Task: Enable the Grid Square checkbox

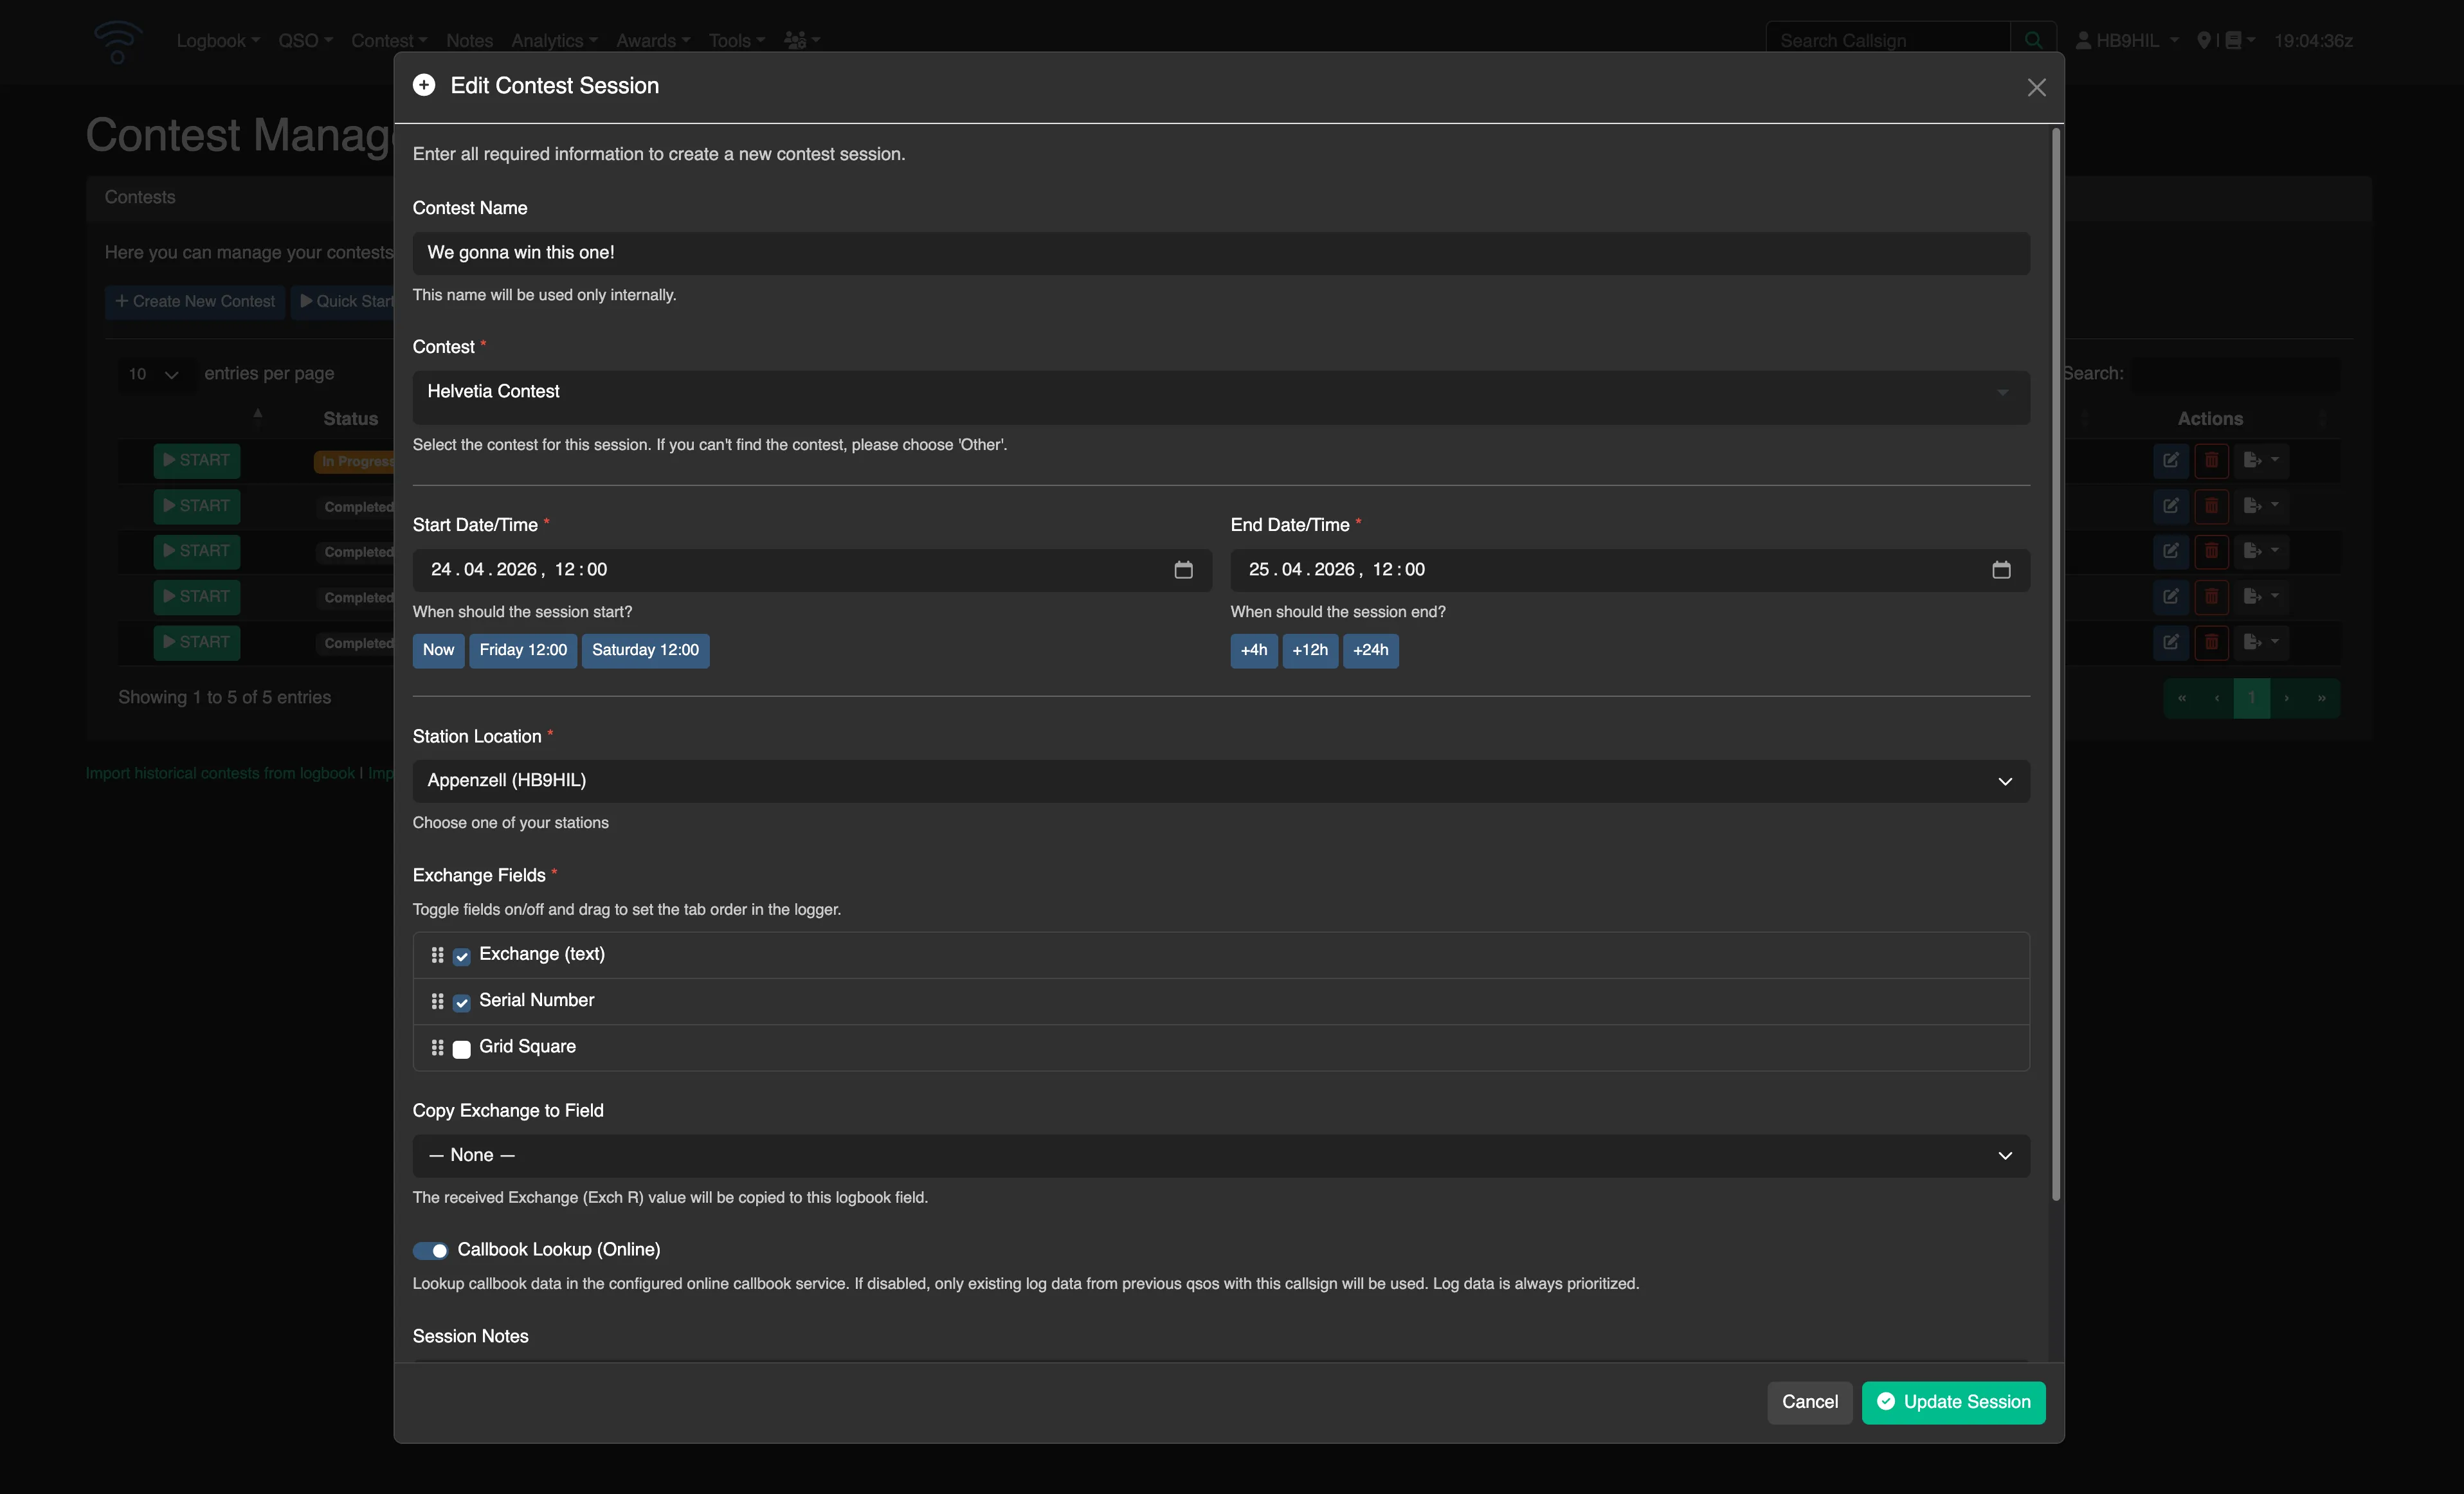Action: pos(461,1049)
